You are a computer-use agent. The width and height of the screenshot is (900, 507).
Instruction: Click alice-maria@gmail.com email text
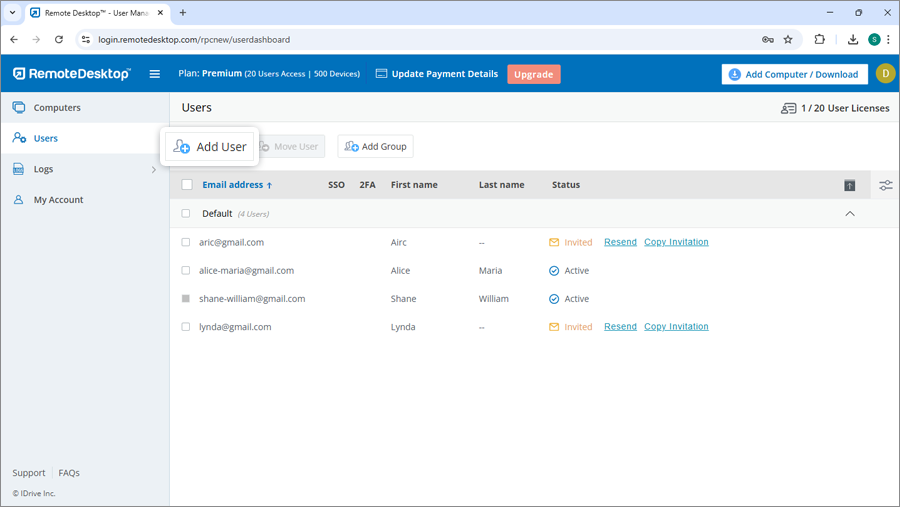click(x=246, y=270)
